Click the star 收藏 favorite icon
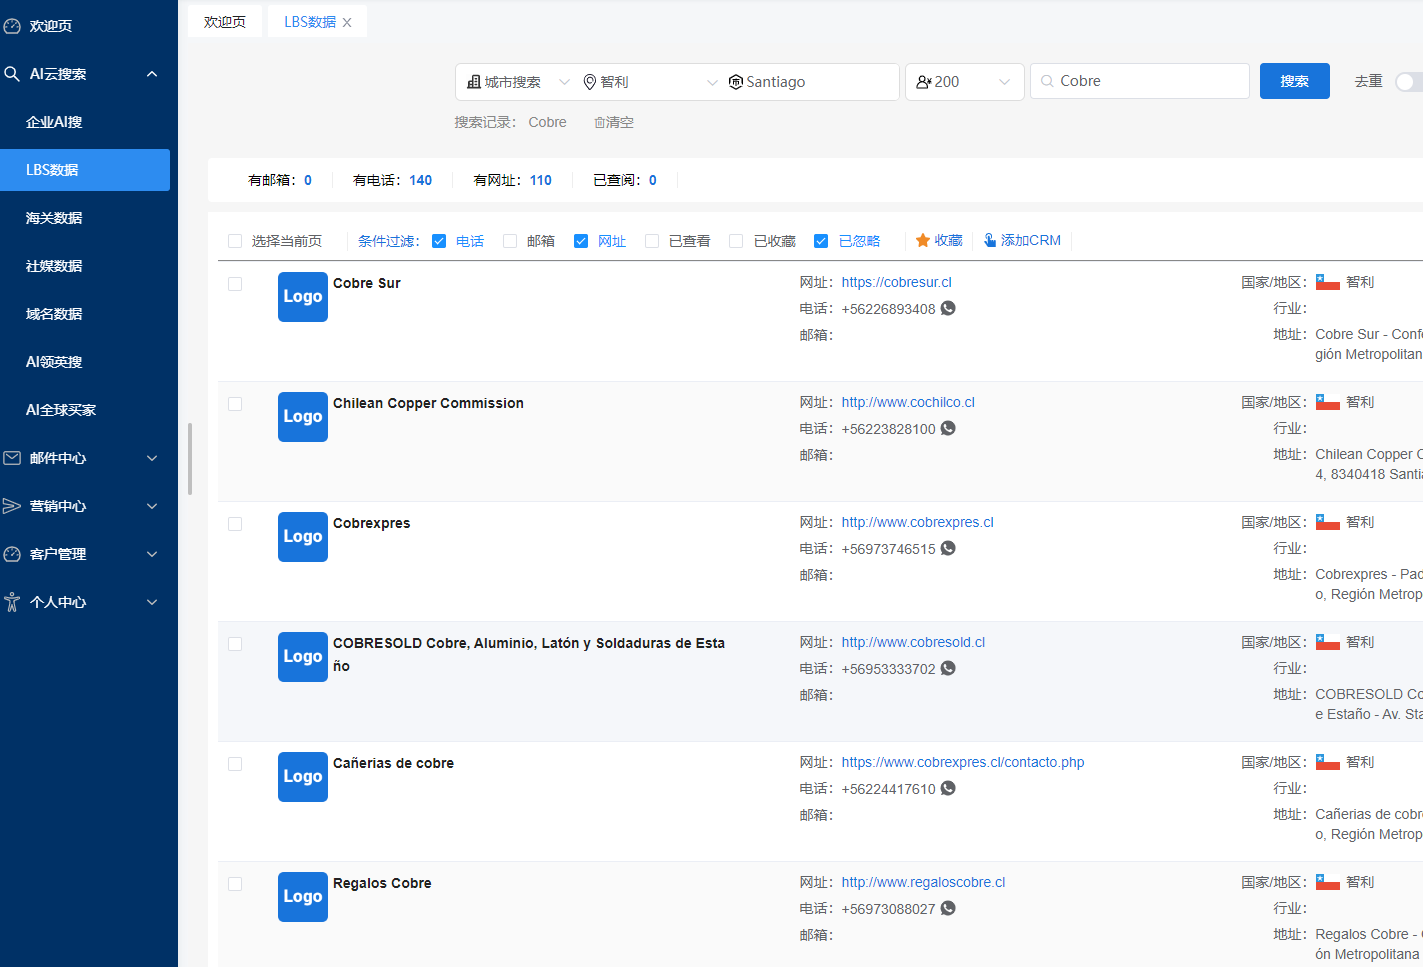Viewport: 1423px width, 967px height. coord(923,240)
